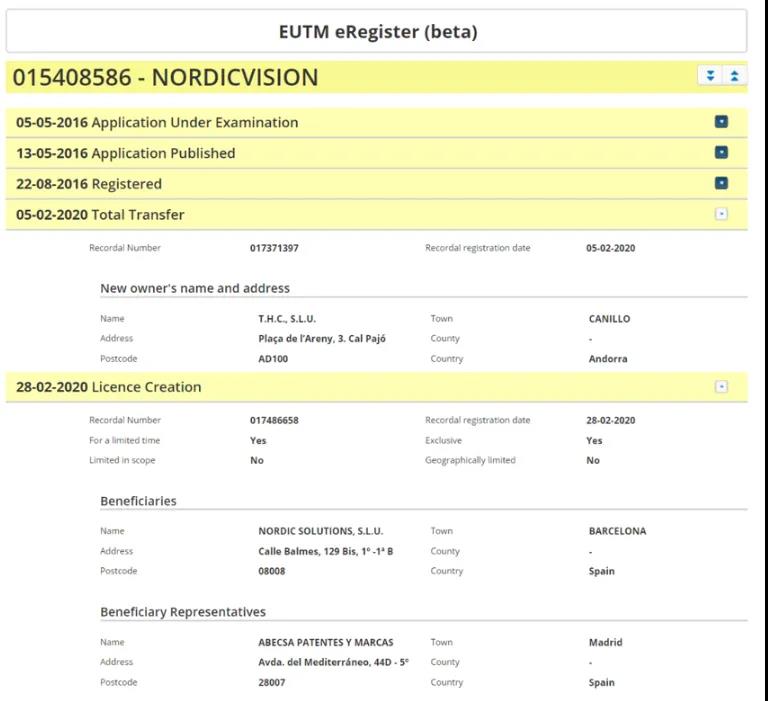This screenshot has width=768, height=701.
Task: Collapse the Licence Creation section
Action: point(721,387)
